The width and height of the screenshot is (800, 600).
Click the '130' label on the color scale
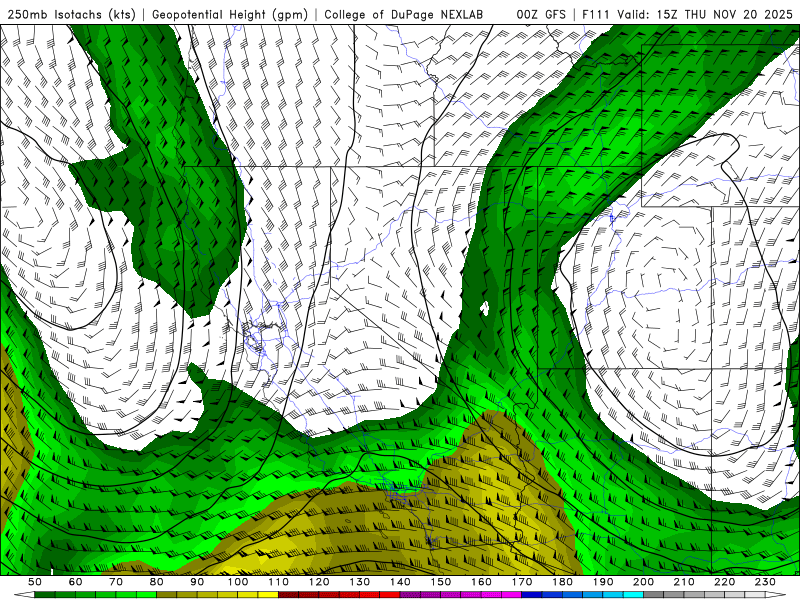click(x=359, y=582)
